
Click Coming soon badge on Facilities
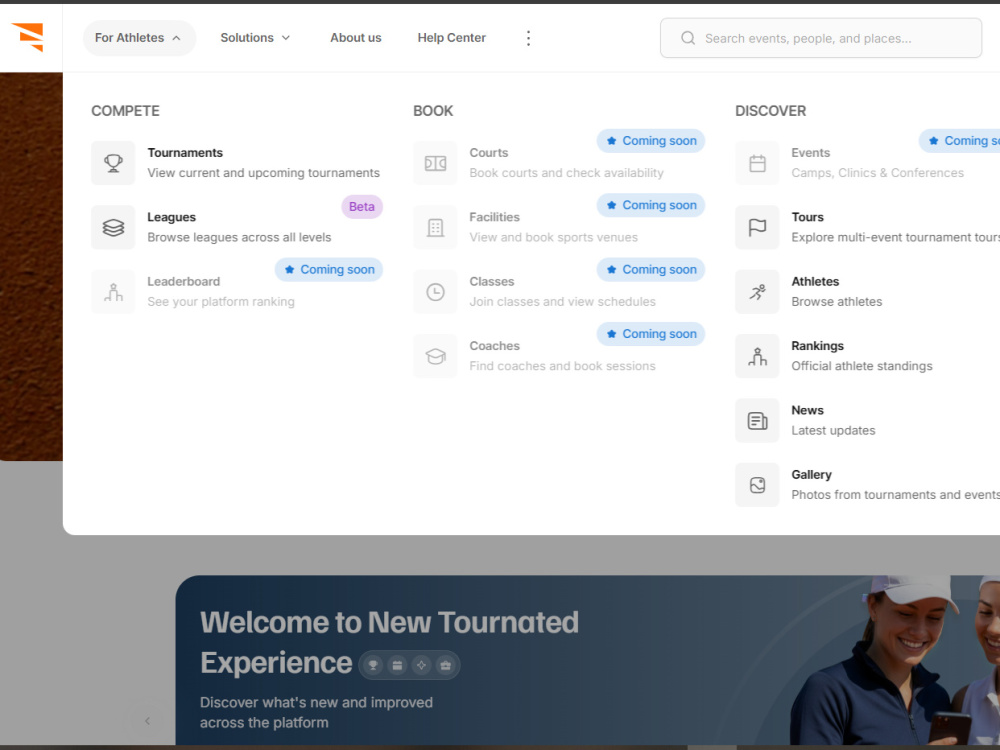[651, 205]
